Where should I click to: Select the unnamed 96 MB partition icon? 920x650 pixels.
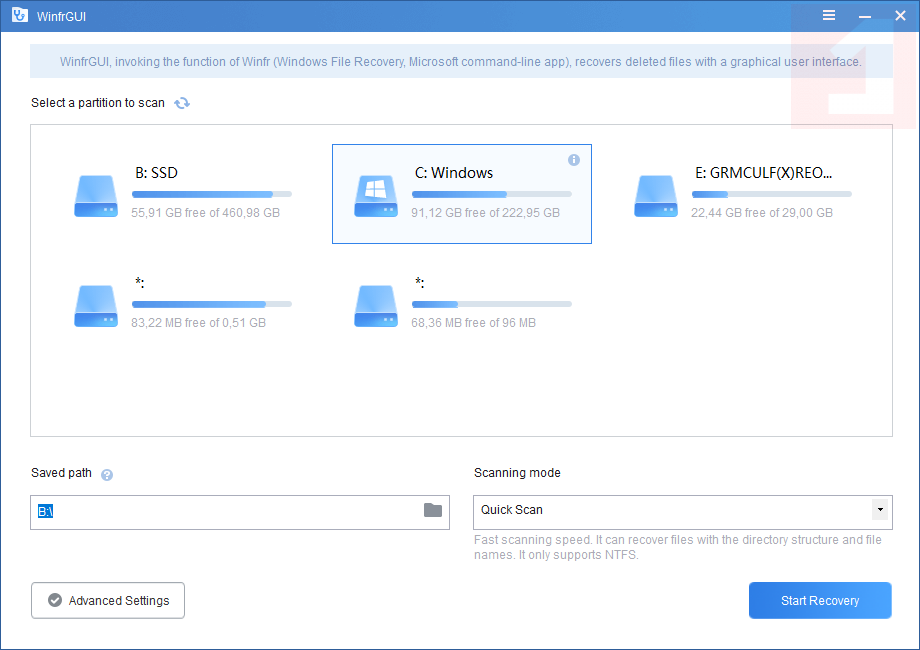[x=376, y=306]
